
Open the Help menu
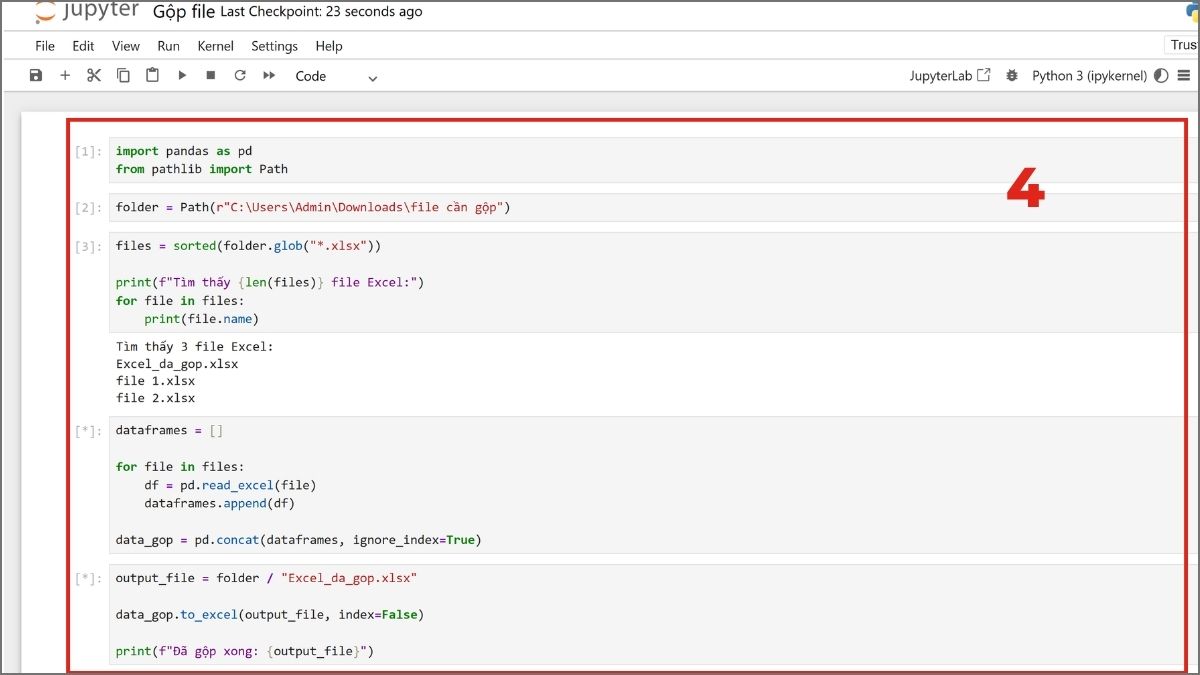[x=329, y=46]
